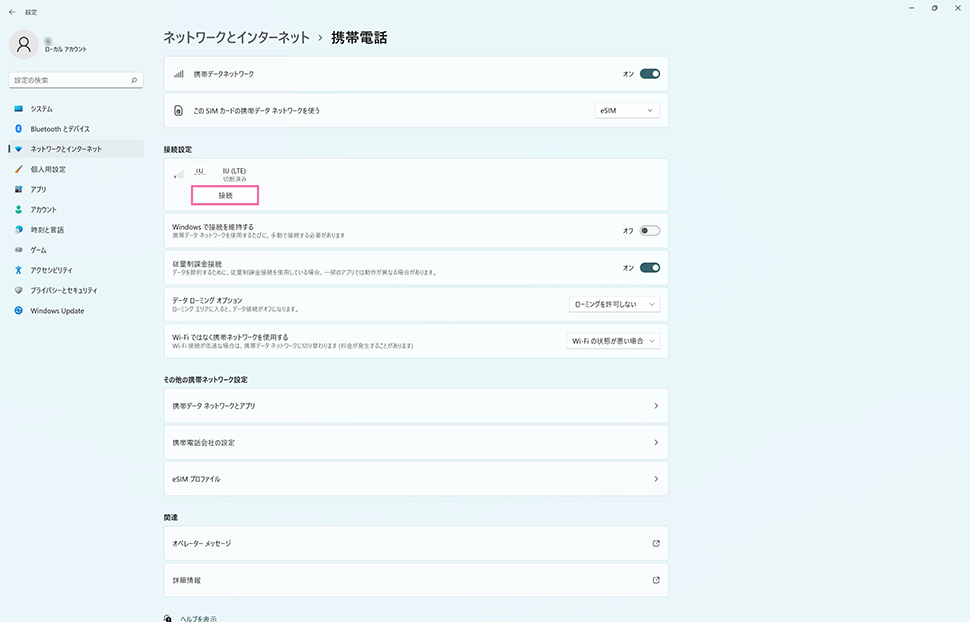Click the Windows Update icon in the sidebar
The height and width of the screenshot is (622, 970).
point(18,310)
